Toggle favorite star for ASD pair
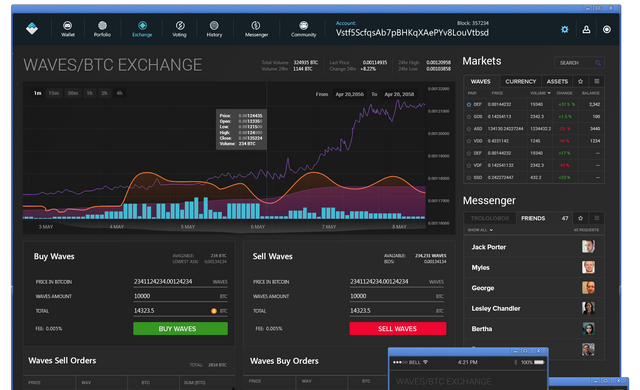640x390 pixels. [469, 129]
